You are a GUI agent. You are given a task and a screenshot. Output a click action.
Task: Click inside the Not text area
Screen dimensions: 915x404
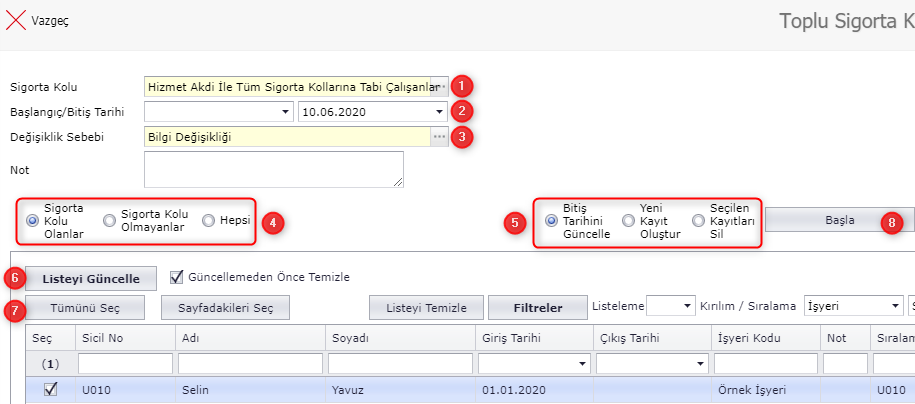[x=273, y=169]
